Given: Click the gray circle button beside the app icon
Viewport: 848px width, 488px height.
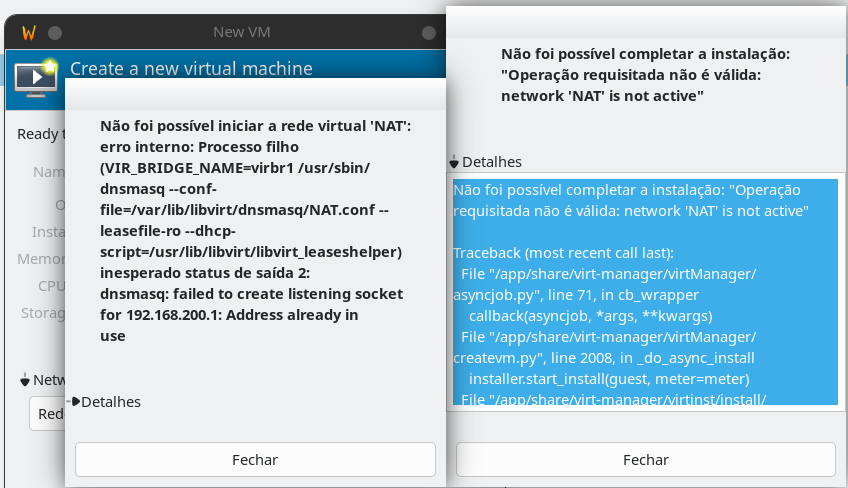Looking at the screenshot, I should pyautogui.click(x=55, y=33).
